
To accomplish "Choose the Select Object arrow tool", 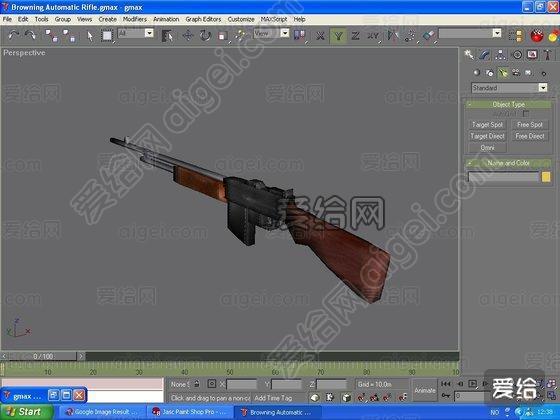I will click(x=90, y=35).
